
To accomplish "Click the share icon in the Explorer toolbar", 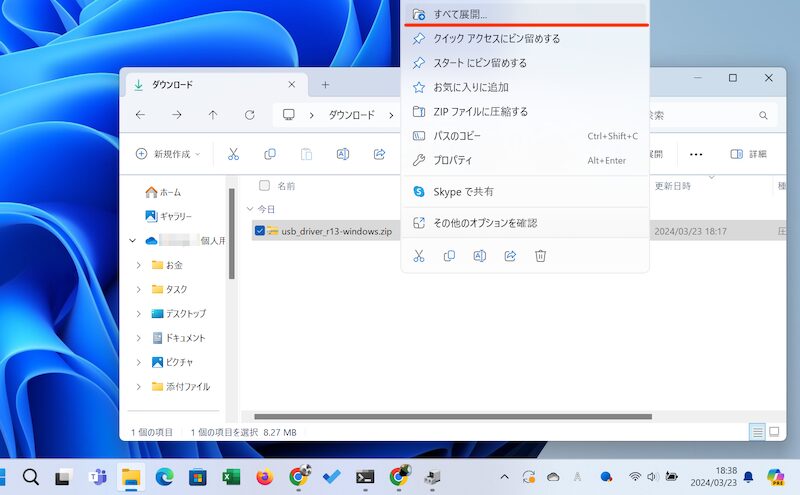I will point(379,154).
